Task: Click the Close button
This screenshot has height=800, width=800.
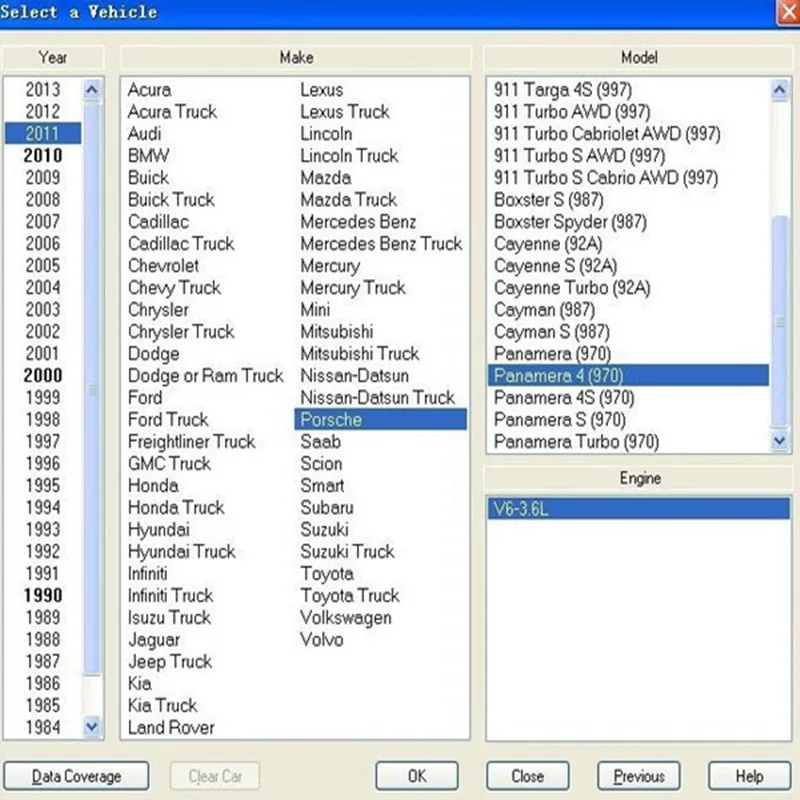Action: [527, 775]
